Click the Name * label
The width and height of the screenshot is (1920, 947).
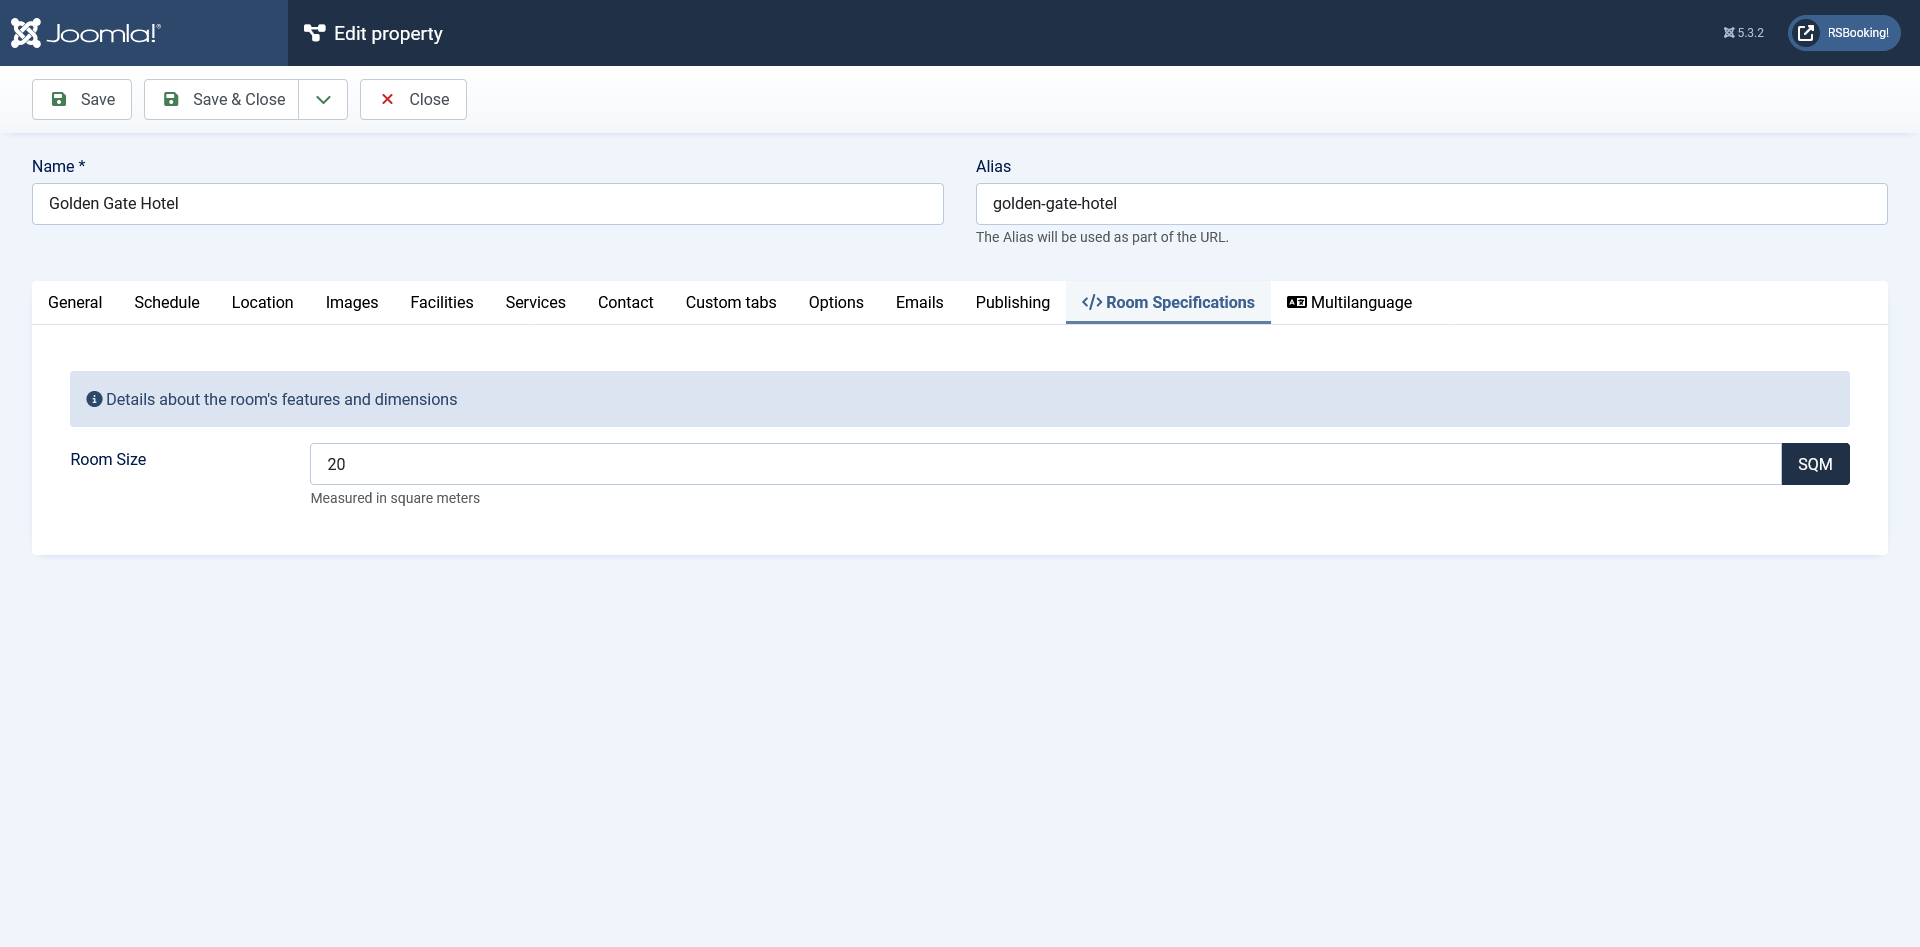(58, 166)
